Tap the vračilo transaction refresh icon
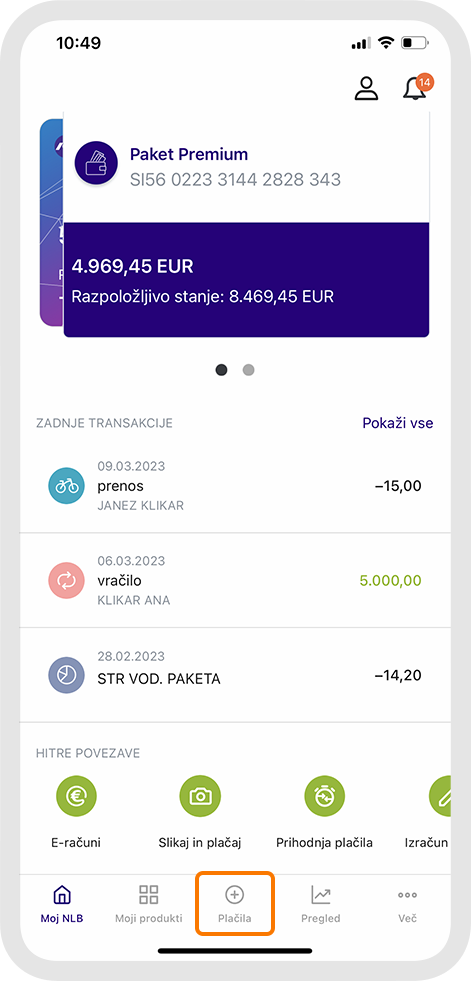This screenshot has height=981, width=471. (x=66, y=581)
